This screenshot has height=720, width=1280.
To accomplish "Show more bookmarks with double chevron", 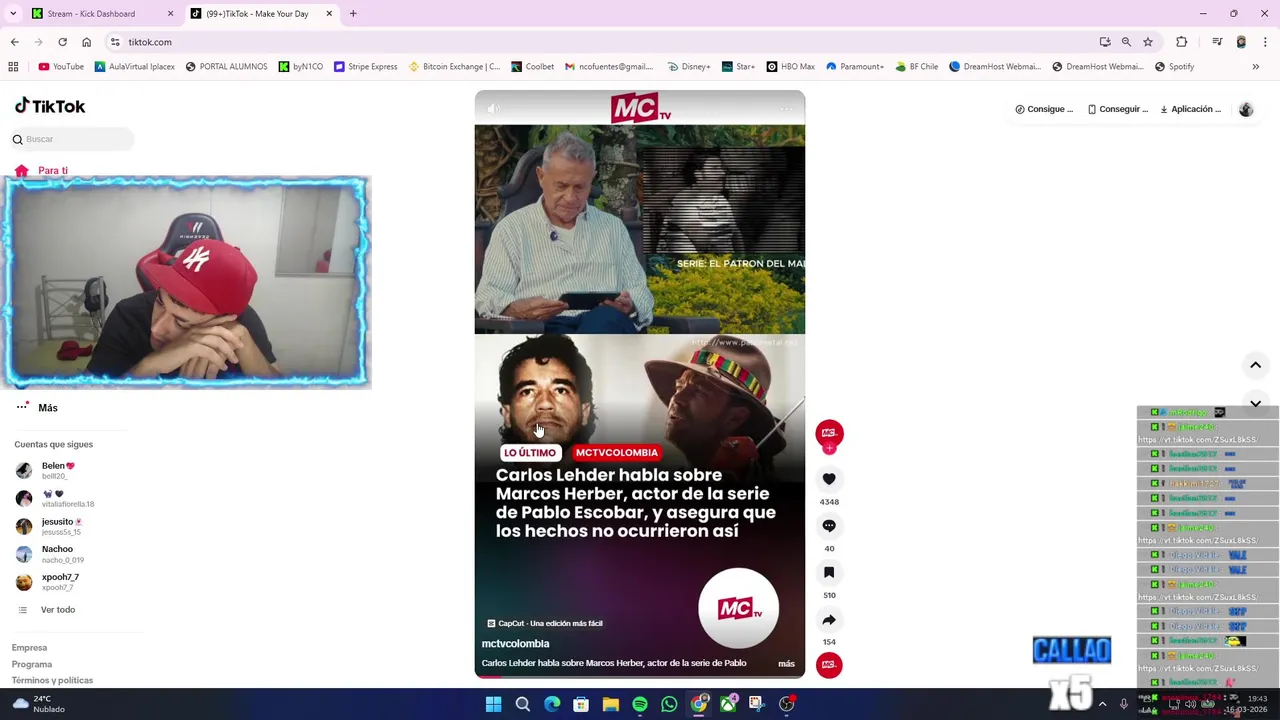I will [x=1255, y=67].
